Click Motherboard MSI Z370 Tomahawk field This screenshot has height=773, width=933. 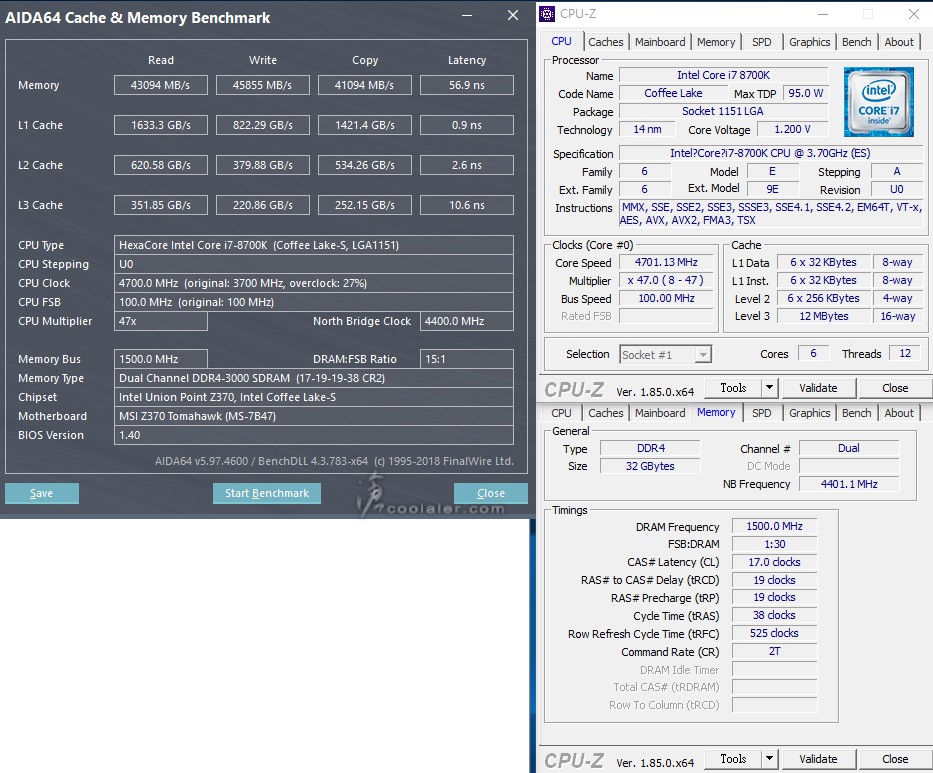tap(314, 417)
